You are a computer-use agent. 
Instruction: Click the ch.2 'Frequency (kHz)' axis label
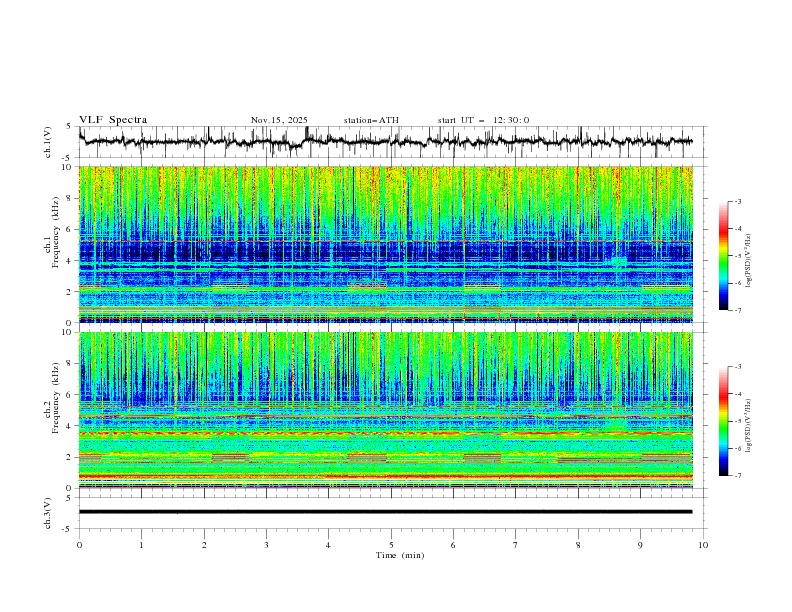[x=56, y=397]
